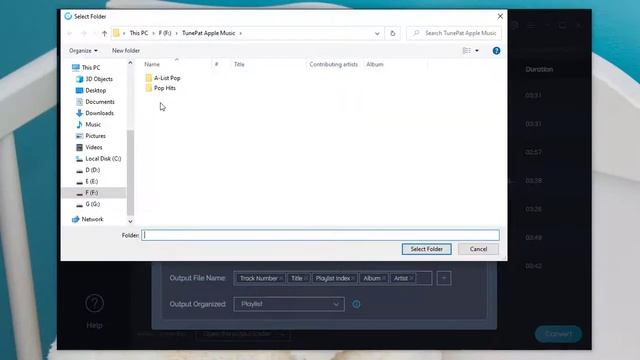Open Downloads in sidebar
This screenshot has height=360, width=640.
[95, 113]
